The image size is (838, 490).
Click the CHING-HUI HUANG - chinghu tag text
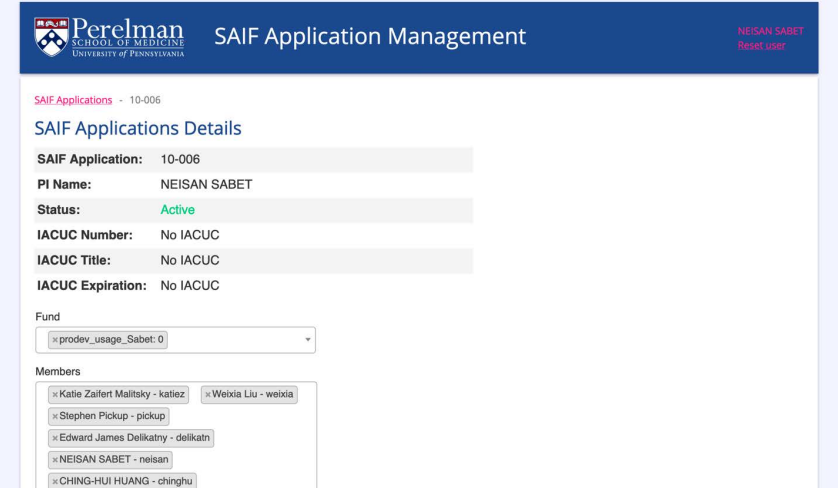pos(126,481)
